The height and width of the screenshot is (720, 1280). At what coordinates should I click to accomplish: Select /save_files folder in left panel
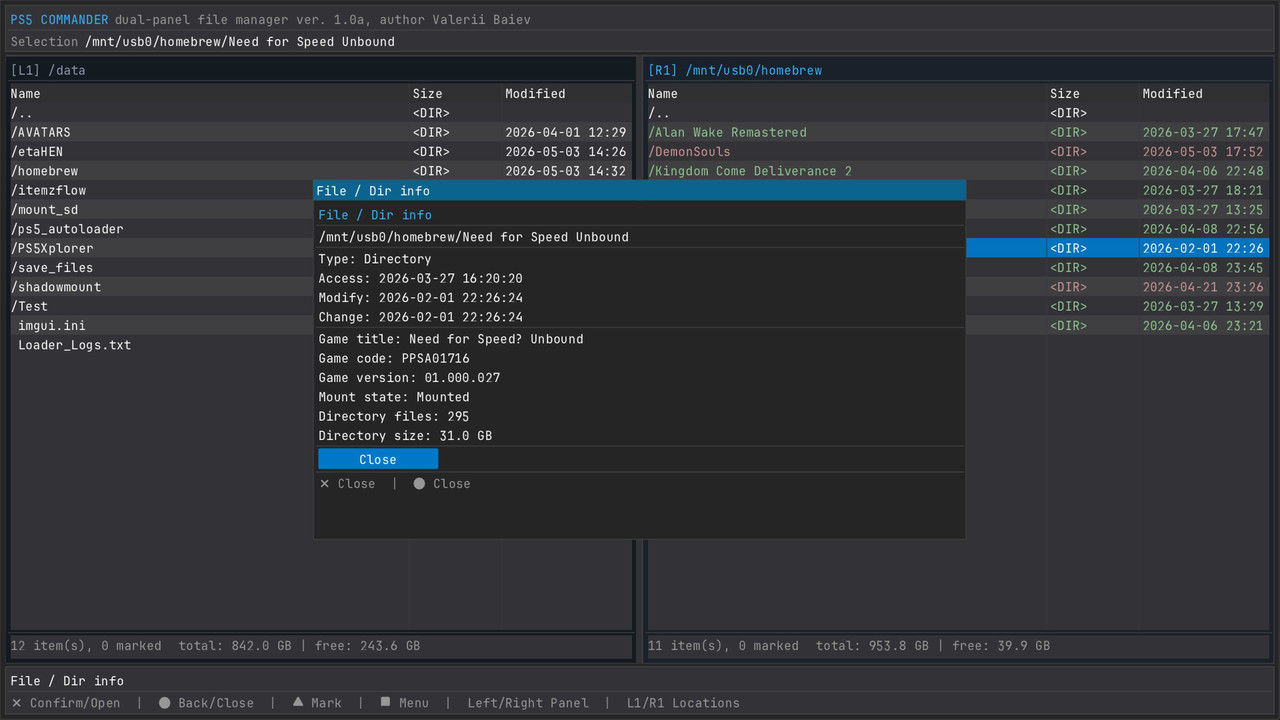(160, 268)
